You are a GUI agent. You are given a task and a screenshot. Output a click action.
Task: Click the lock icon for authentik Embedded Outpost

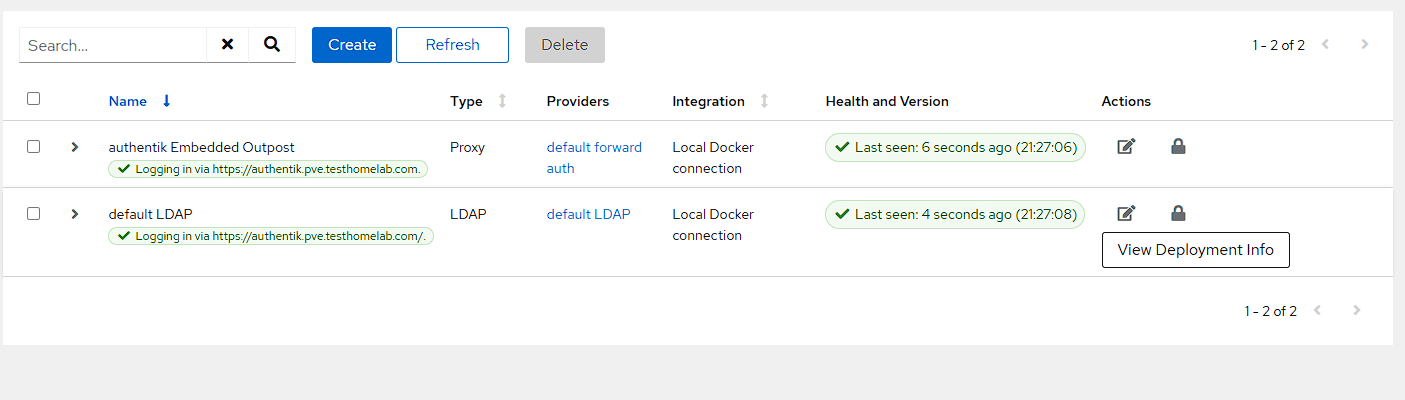(1178, 147)
